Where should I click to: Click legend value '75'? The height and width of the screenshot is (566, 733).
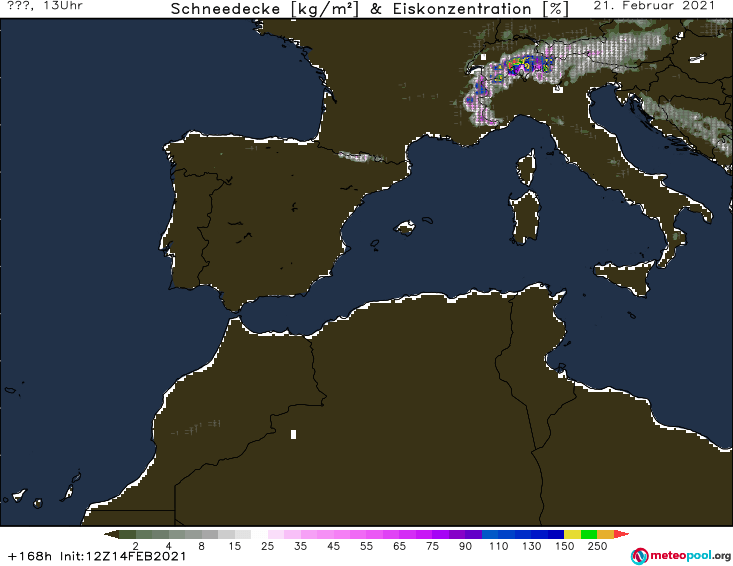432,546
